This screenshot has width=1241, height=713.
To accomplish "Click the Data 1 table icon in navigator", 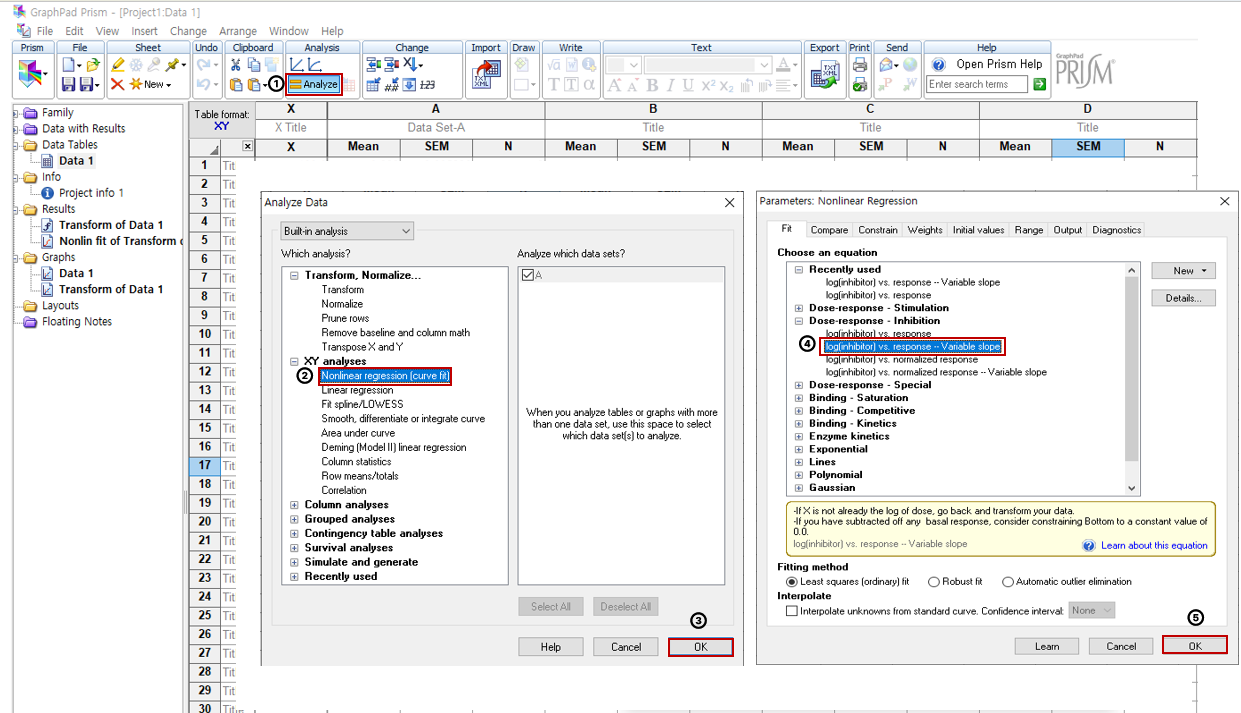I will point(48,160).
